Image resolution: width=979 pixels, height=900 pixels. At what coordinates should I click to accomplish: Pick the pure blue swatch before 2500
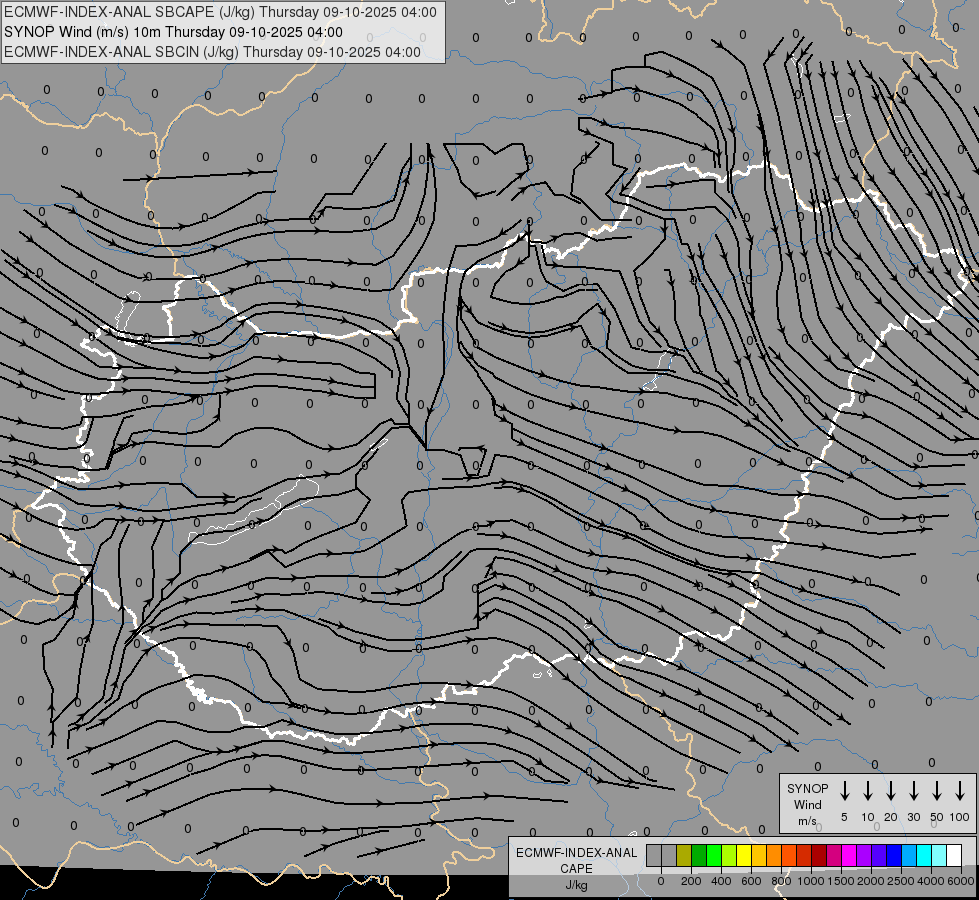pyautogui.click(x=895, y=855)
